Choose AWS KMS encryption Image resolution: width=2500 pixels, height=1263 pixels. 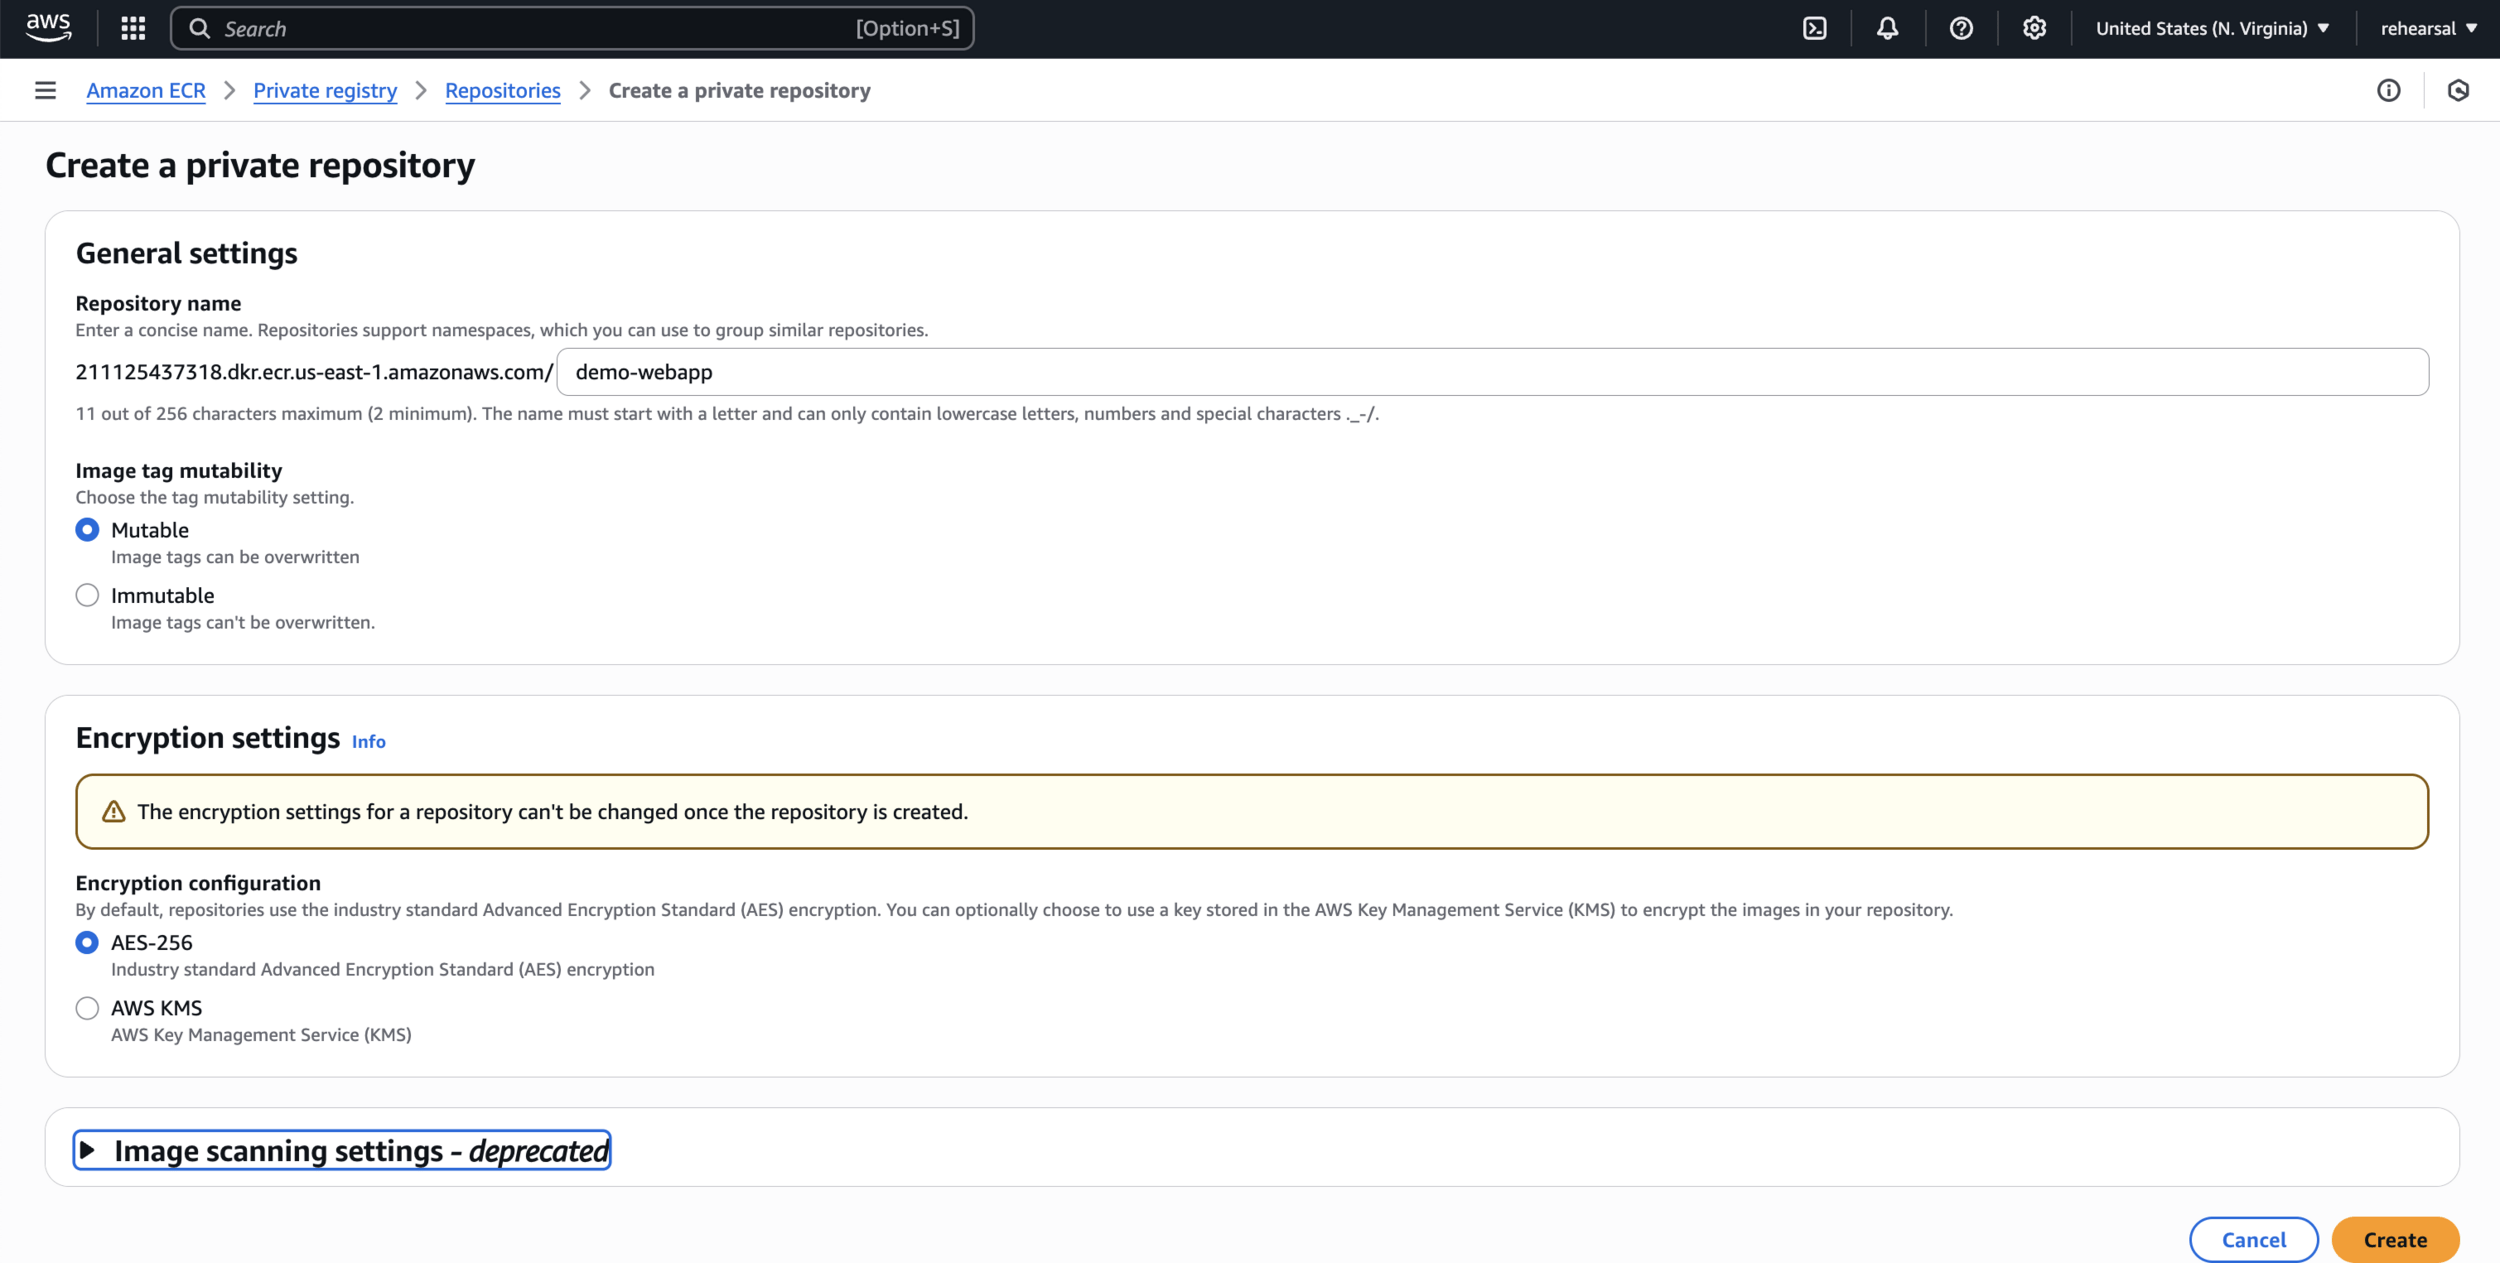tap(88, 1008)
